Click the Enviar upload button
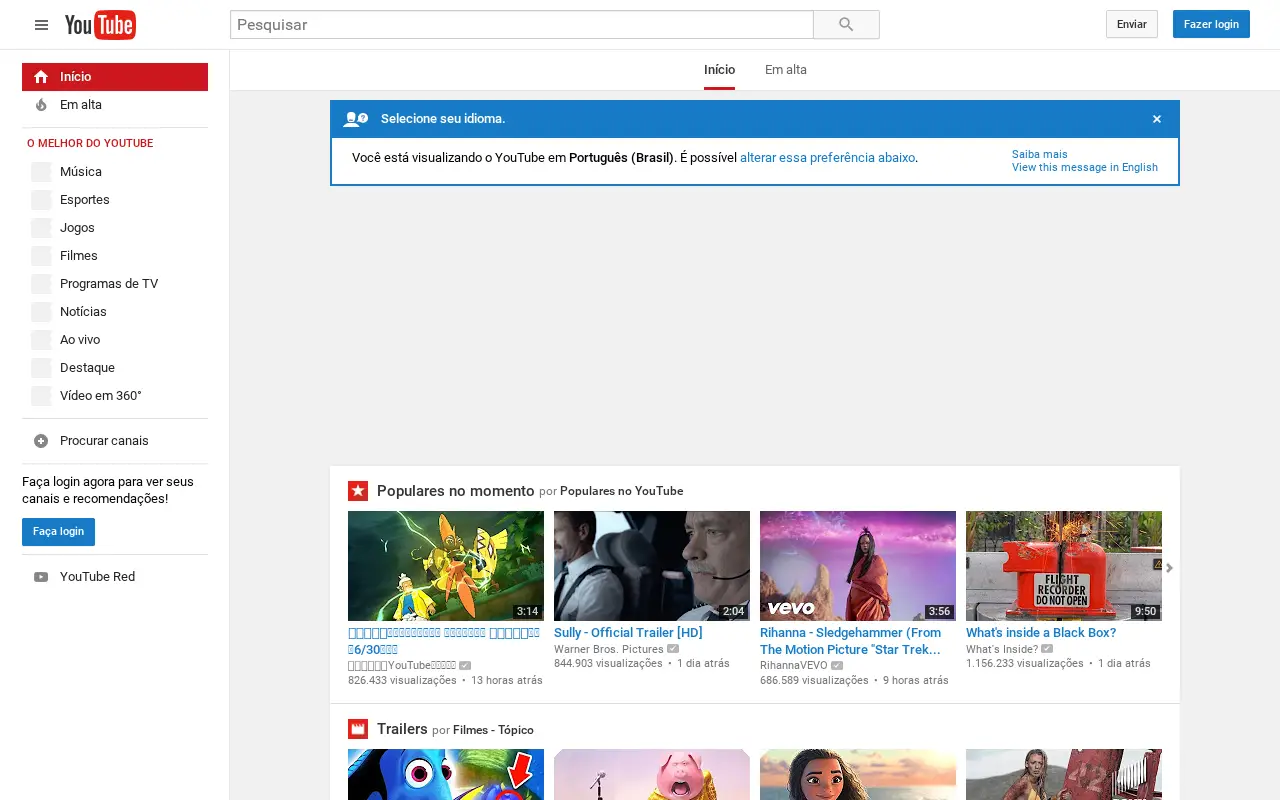This screenshot has width=1280, height=800. click(1132, 24)
